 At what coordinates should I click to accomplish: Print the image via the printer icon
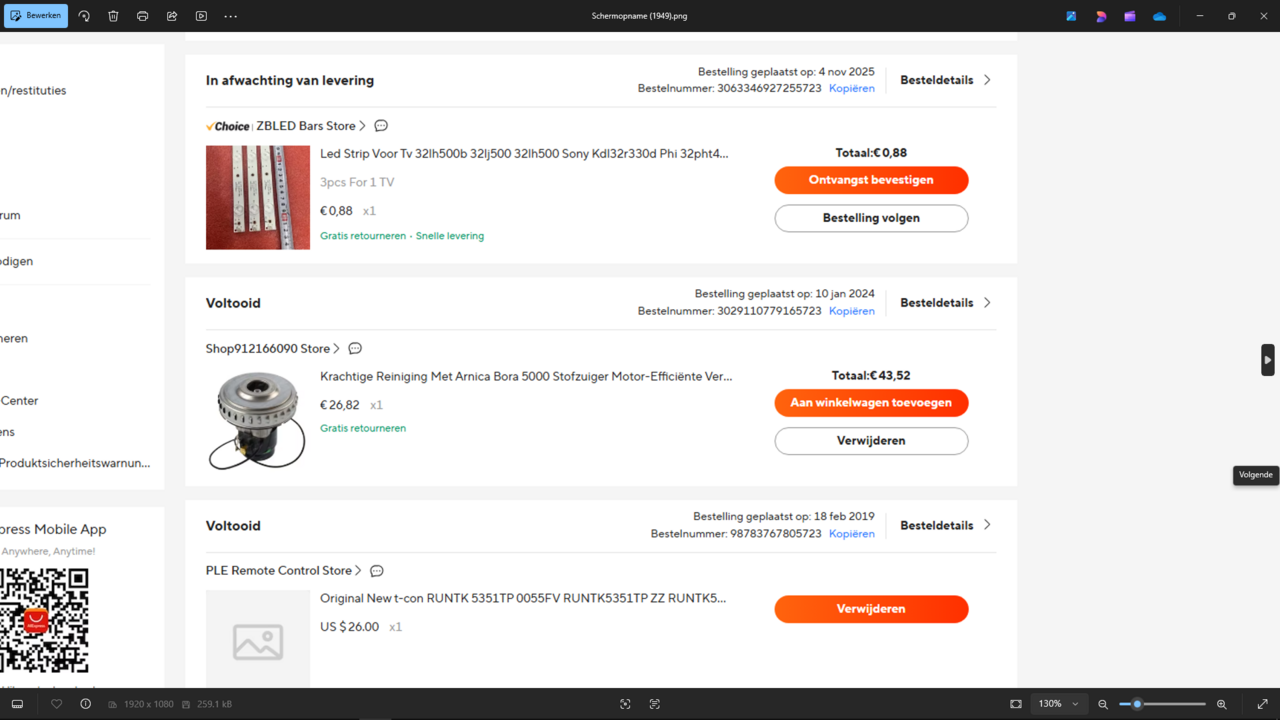click(142, 16)
